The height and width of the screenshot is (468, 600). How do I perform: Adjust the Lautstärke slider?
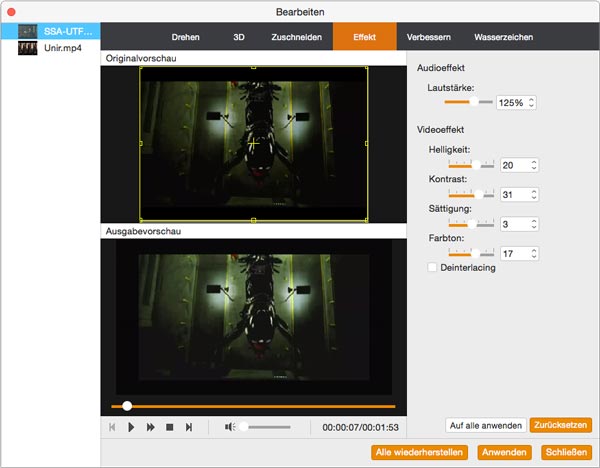click(x=468, y=102)
